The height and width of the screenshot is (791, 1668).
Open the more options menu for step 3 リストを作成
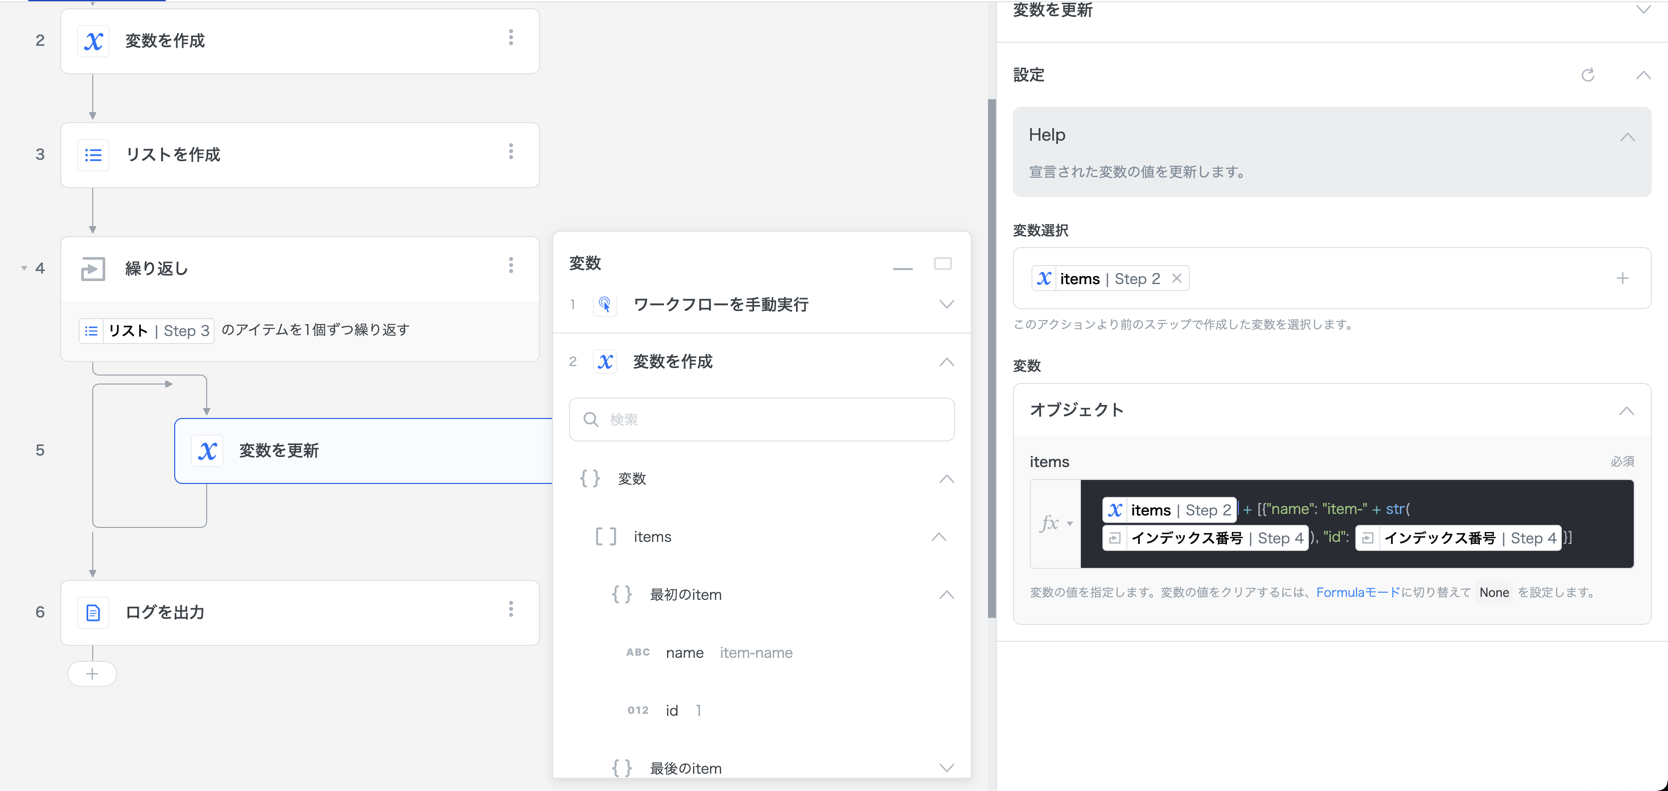click(x=511, y=152)
